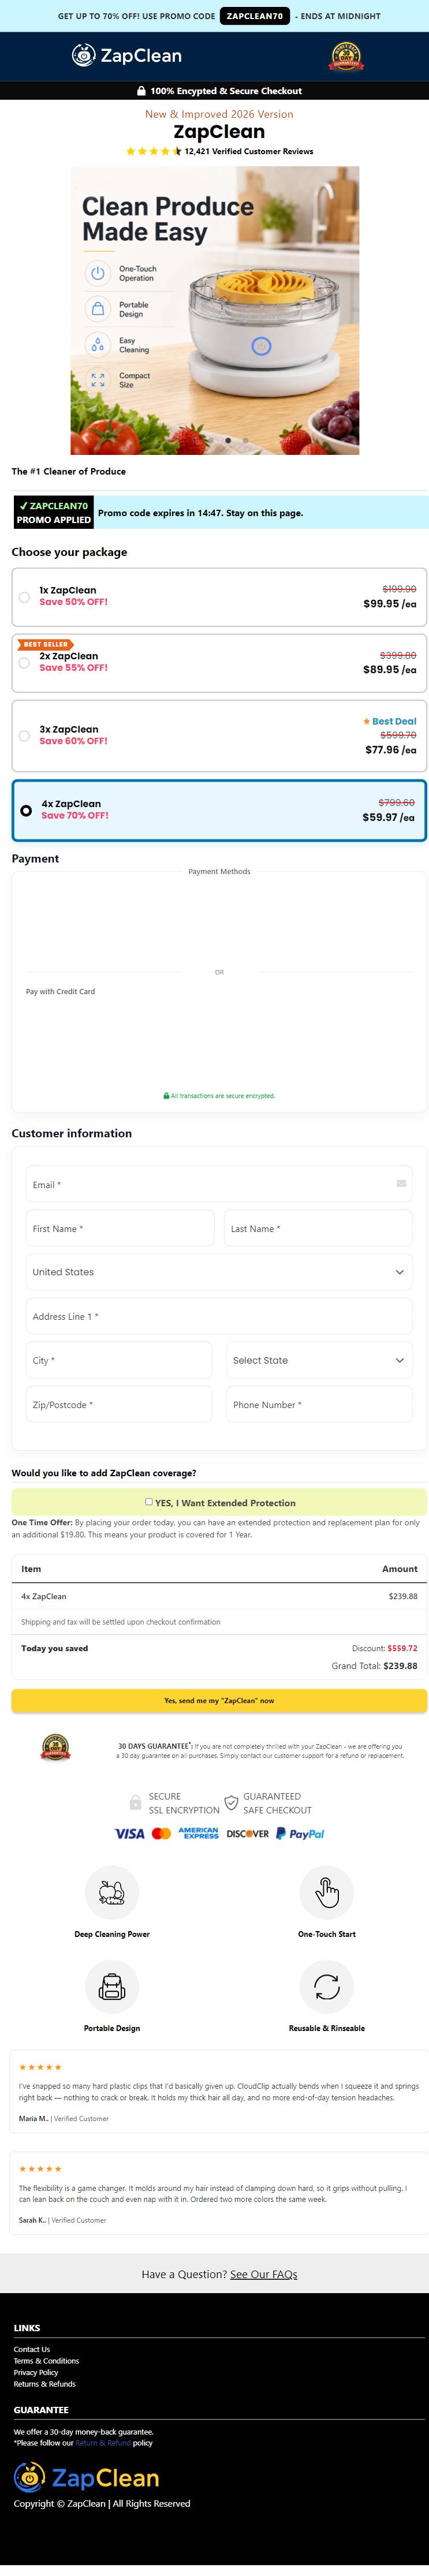
Task: Open the United States country dropdown
Action: (x=219, y=1272)
